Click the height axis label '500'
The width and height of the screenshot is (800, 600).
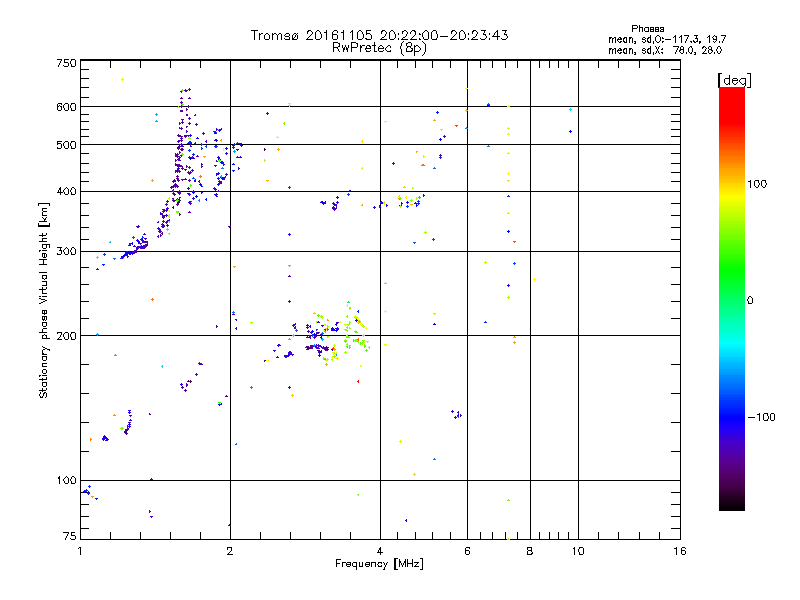[x=66, y=145]
